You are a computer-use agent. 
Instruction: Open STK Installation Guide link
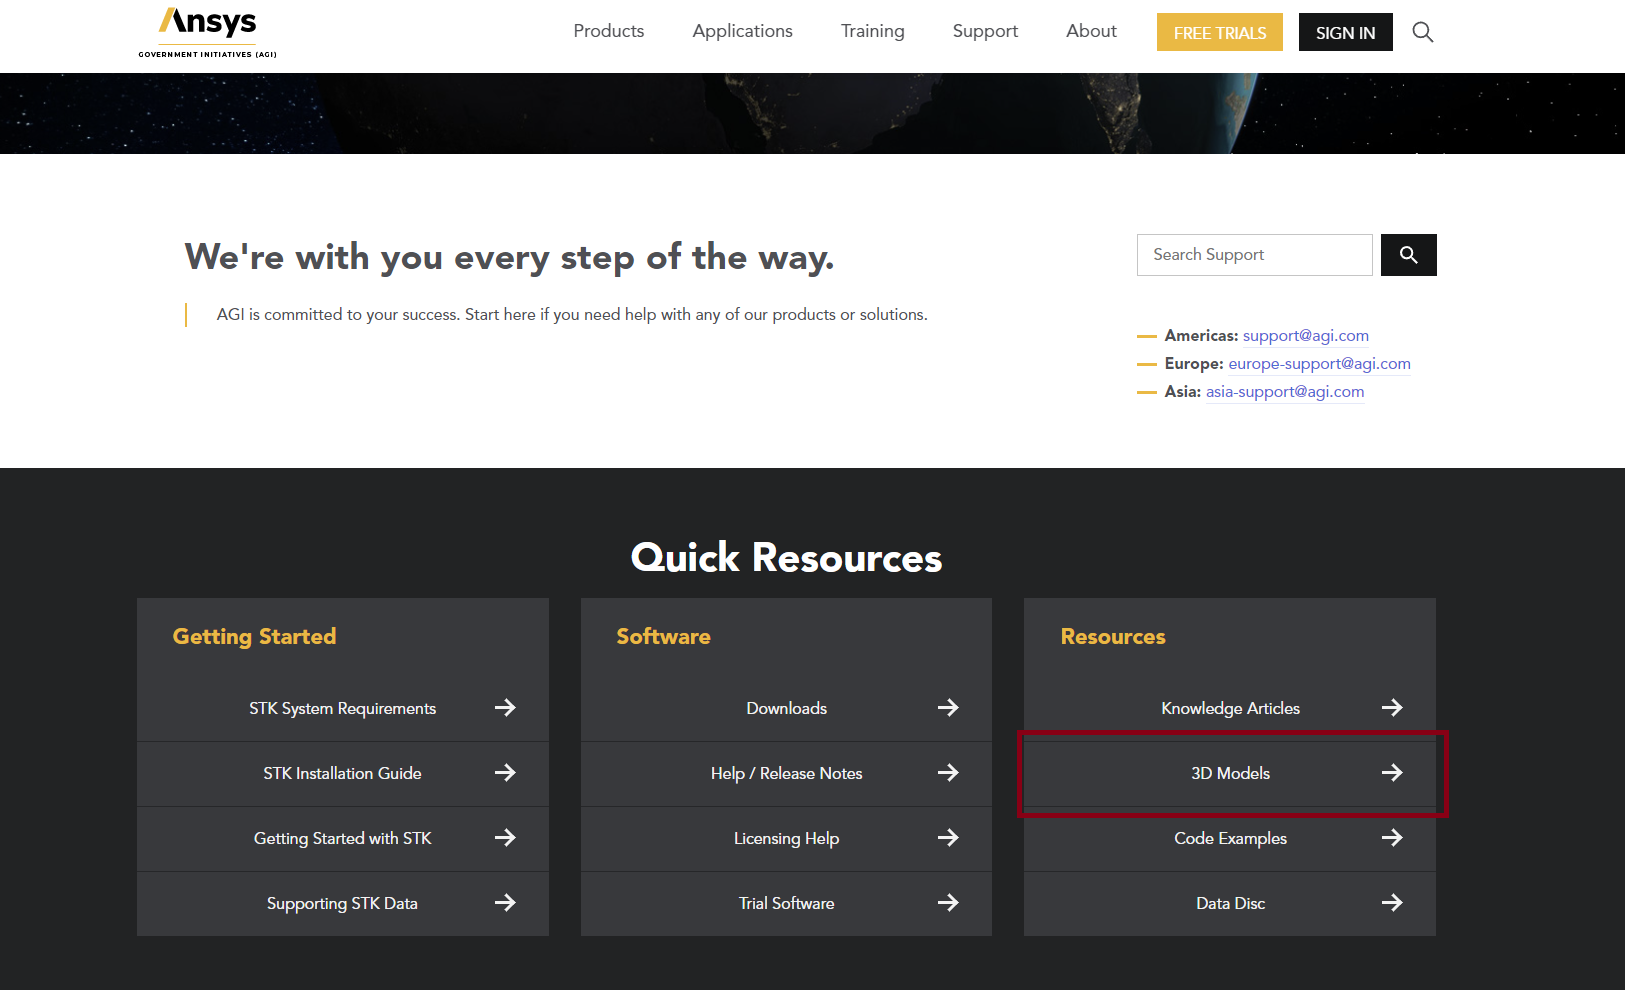(x=342, y=773)
